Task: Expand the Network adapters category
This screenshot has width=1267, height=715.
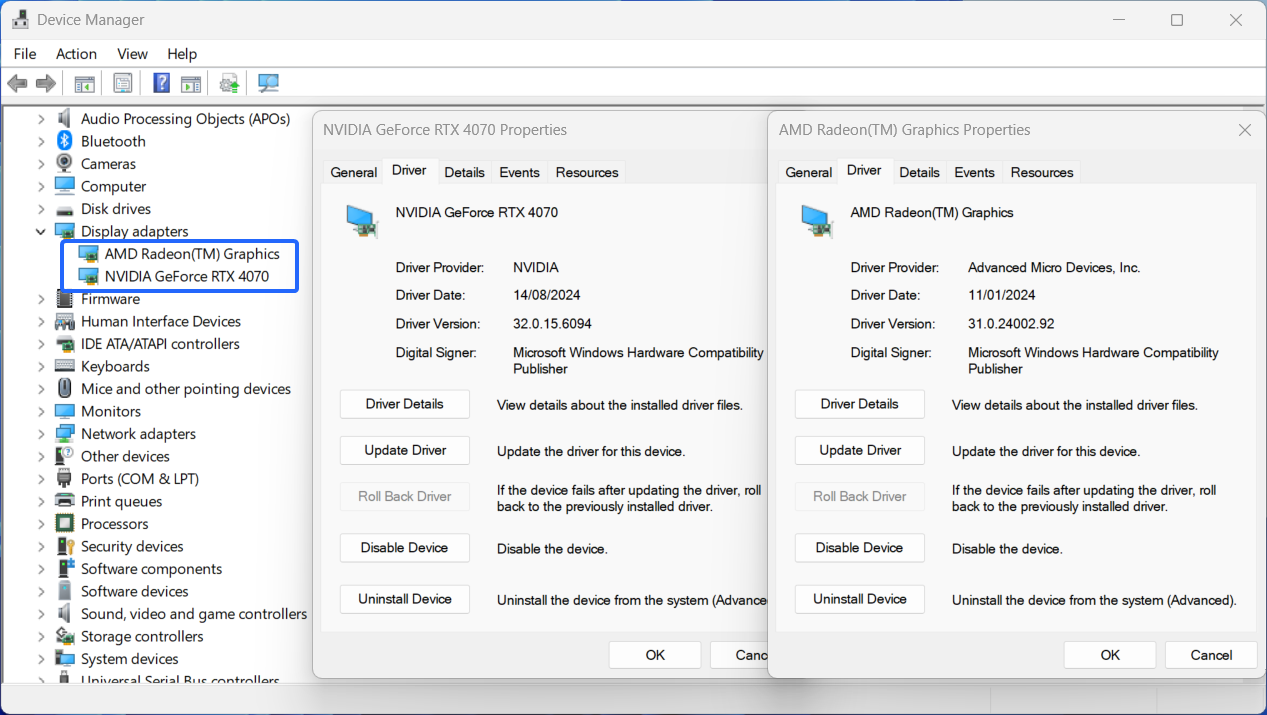Action: 41,434
